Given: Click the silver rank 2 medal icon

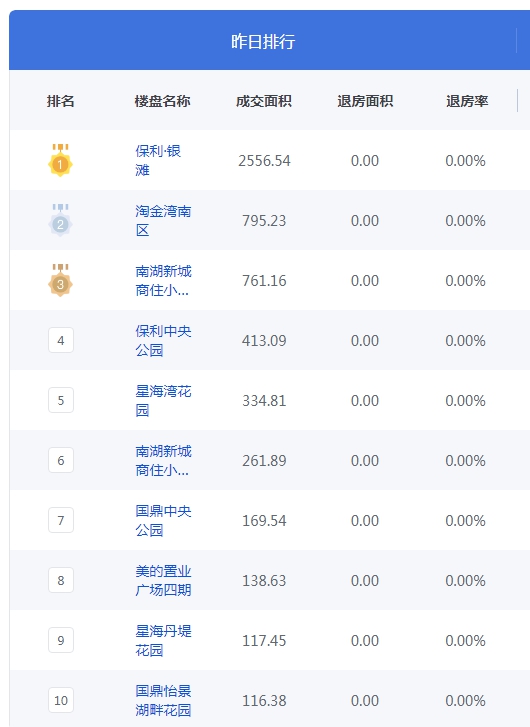Looking at the screenshot, I should click(60, 220).
